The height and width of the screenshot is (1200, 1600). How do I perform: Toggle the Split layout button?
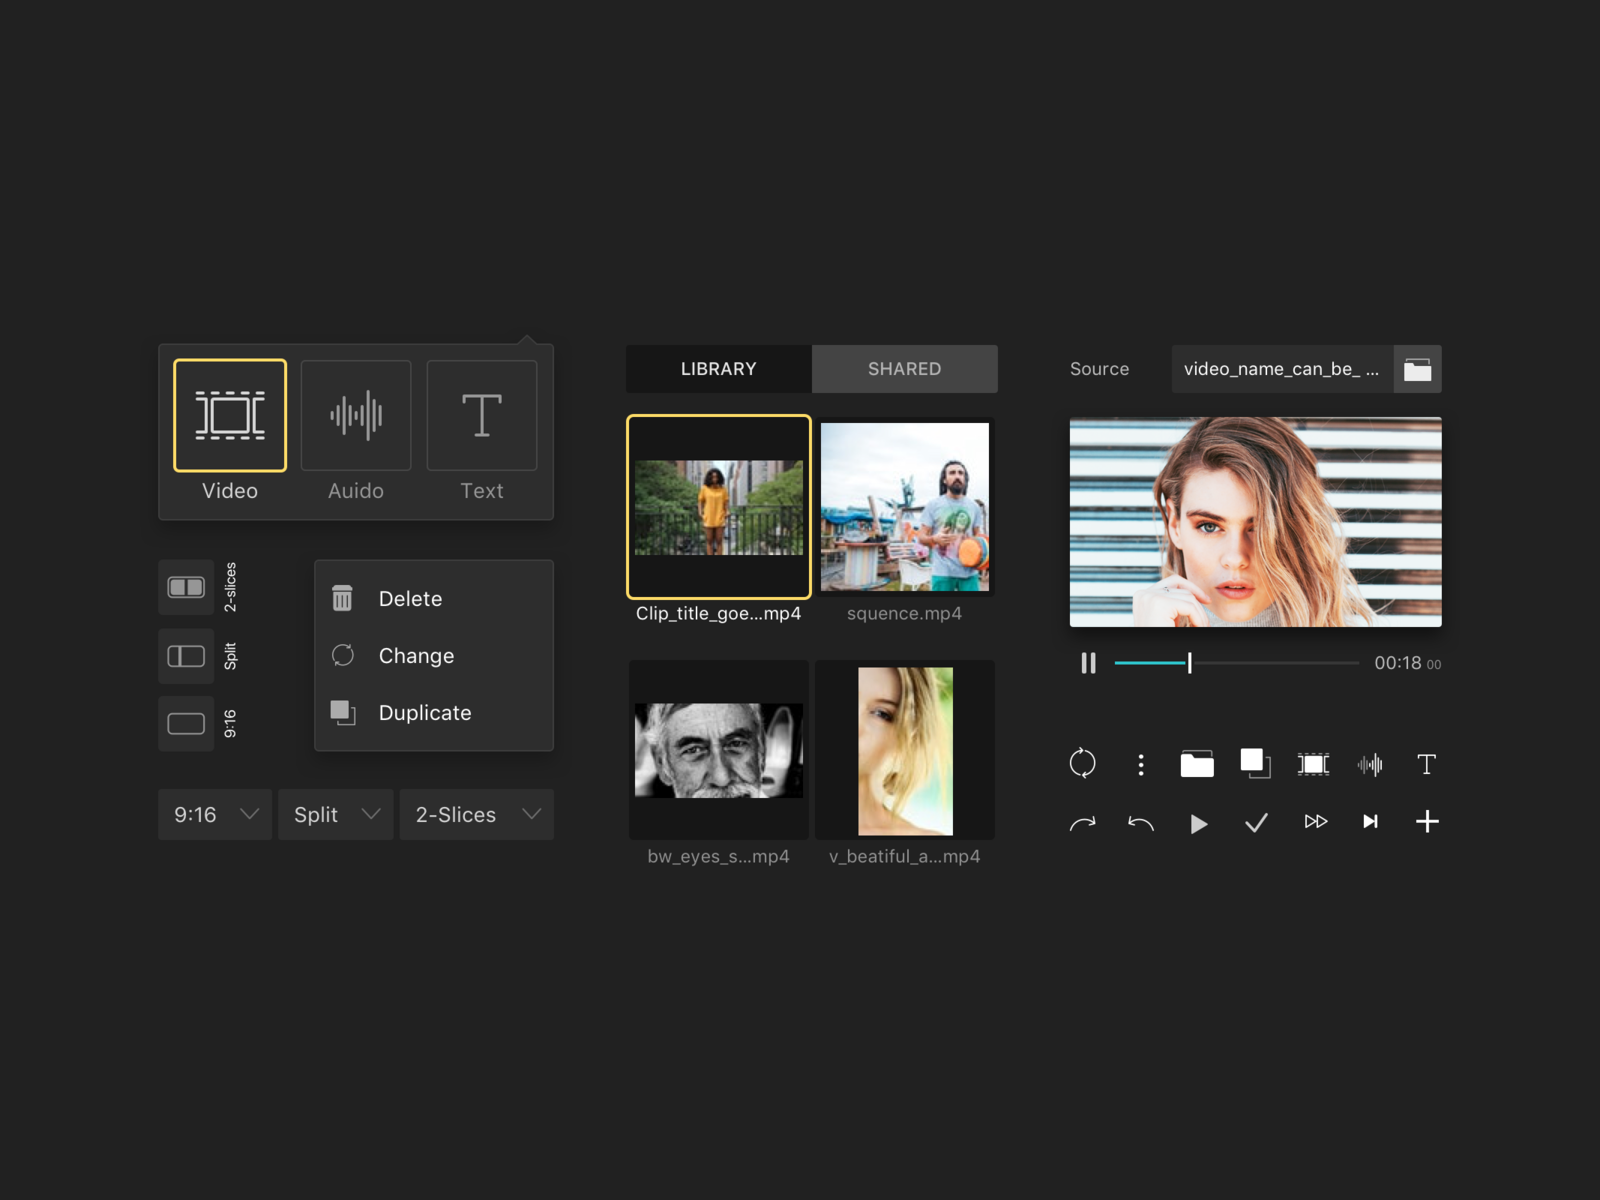(186, 656)
